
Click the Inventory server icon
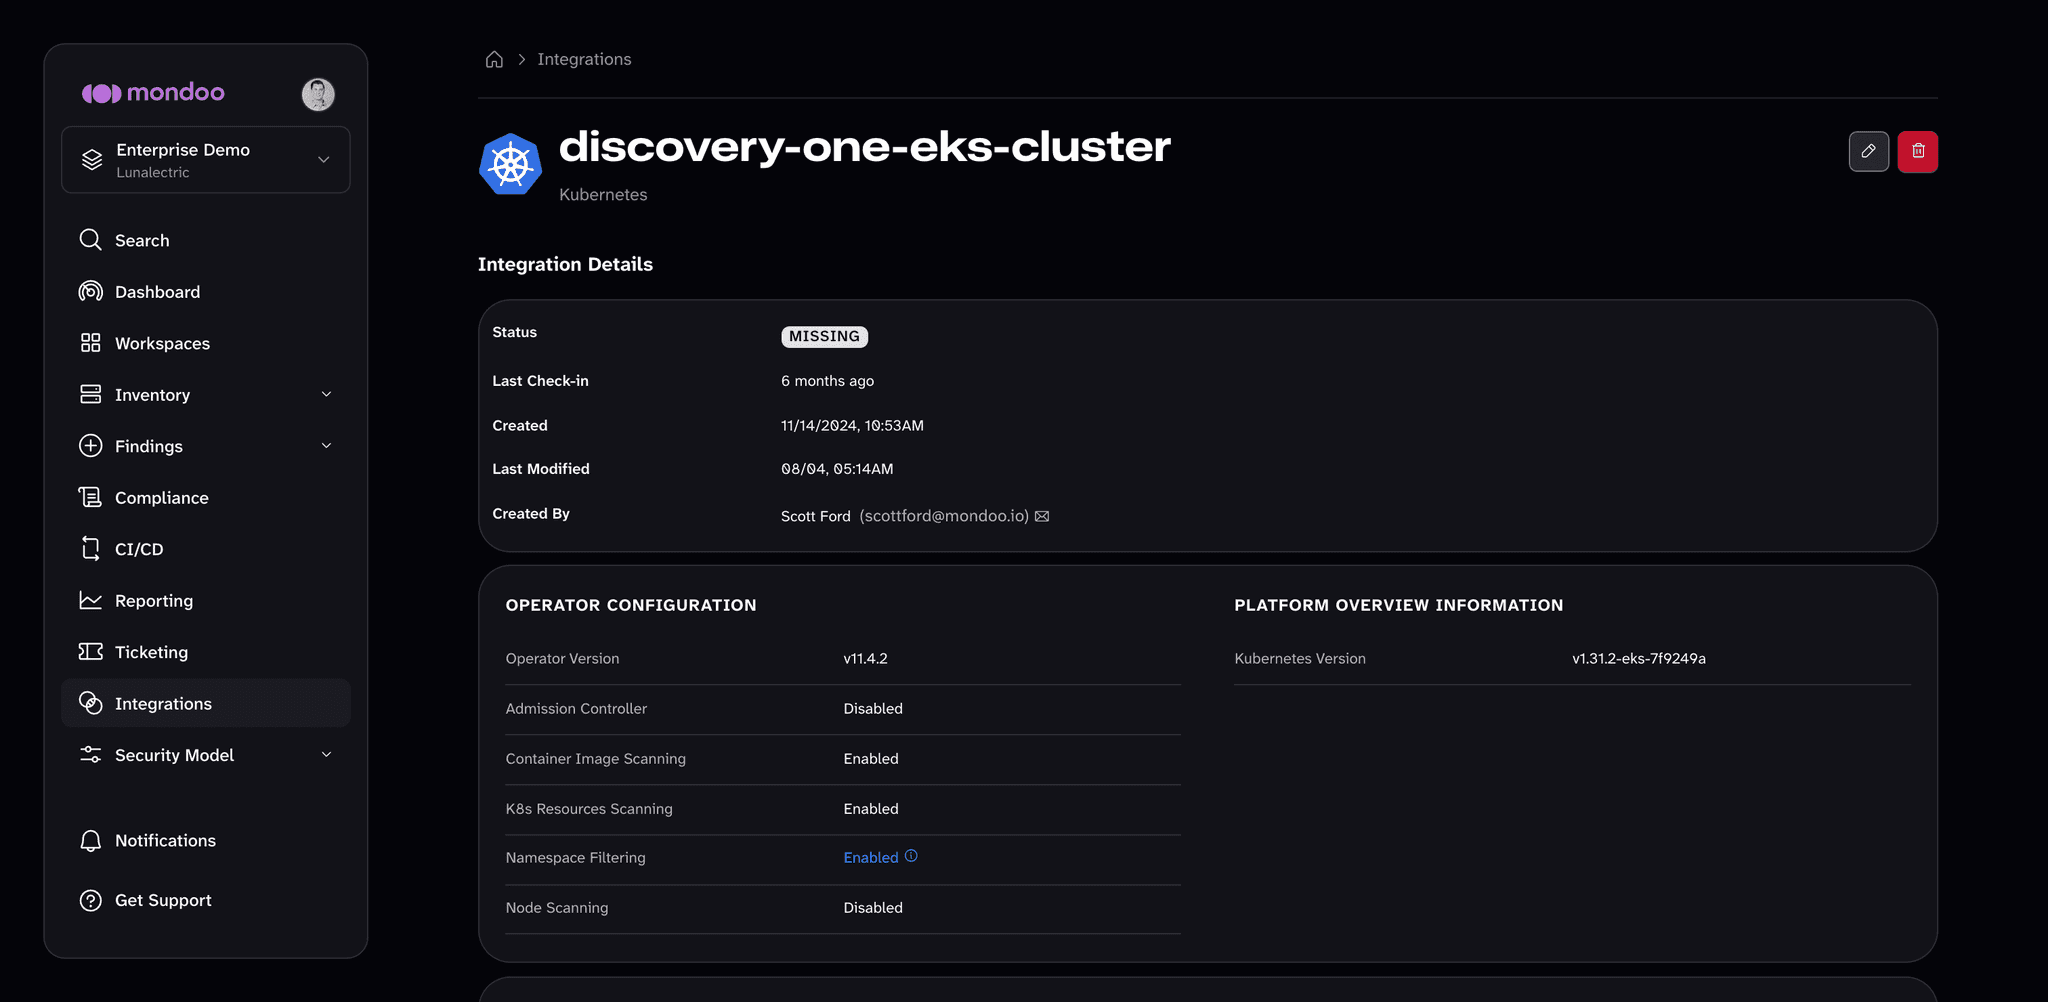pos(90,394)
